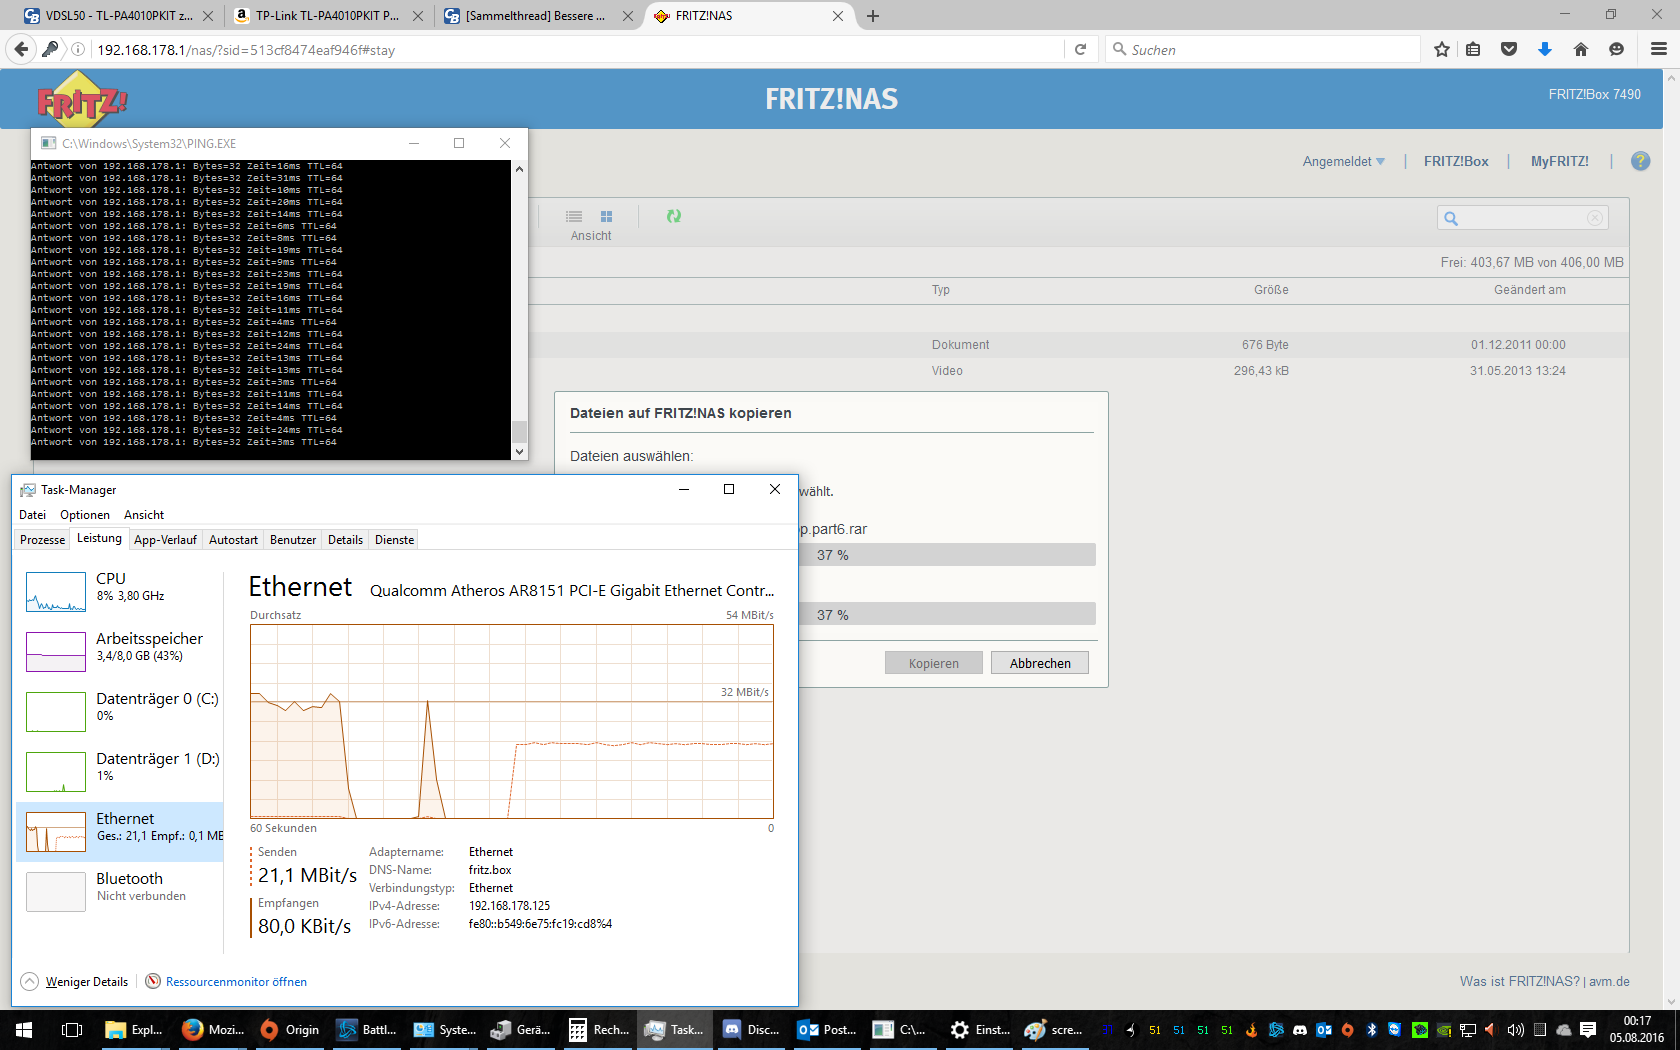Open the 'Was ist FRITZ!NAS?' link
This screenshot has height=1050, width=1680.
click(1520, 982)
